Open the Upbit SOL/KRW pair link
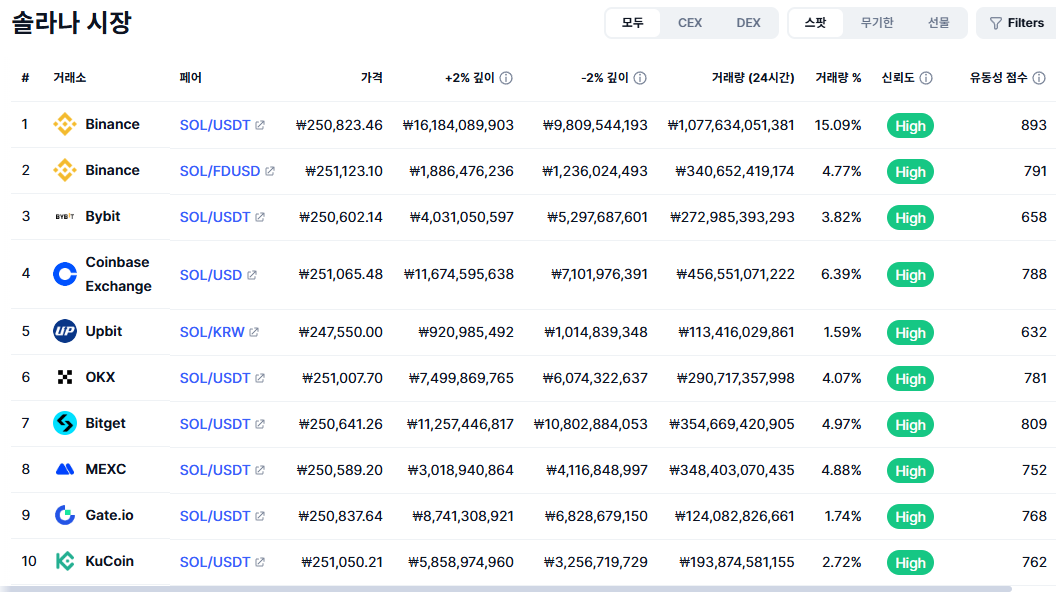1056x597 pixels. coord(212,332)
